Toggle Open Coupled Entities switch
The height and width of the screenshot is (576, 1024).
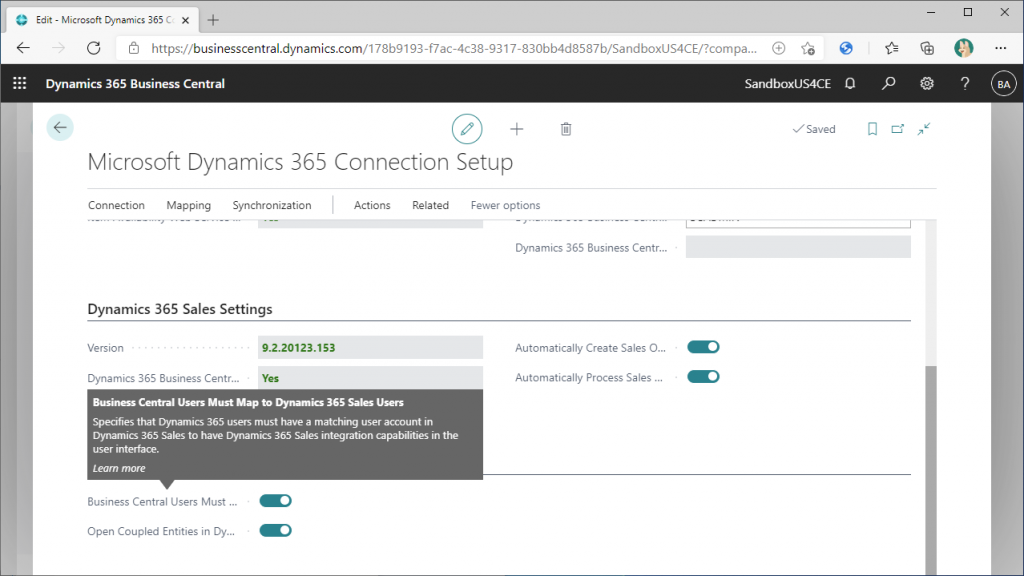[275, 531]
